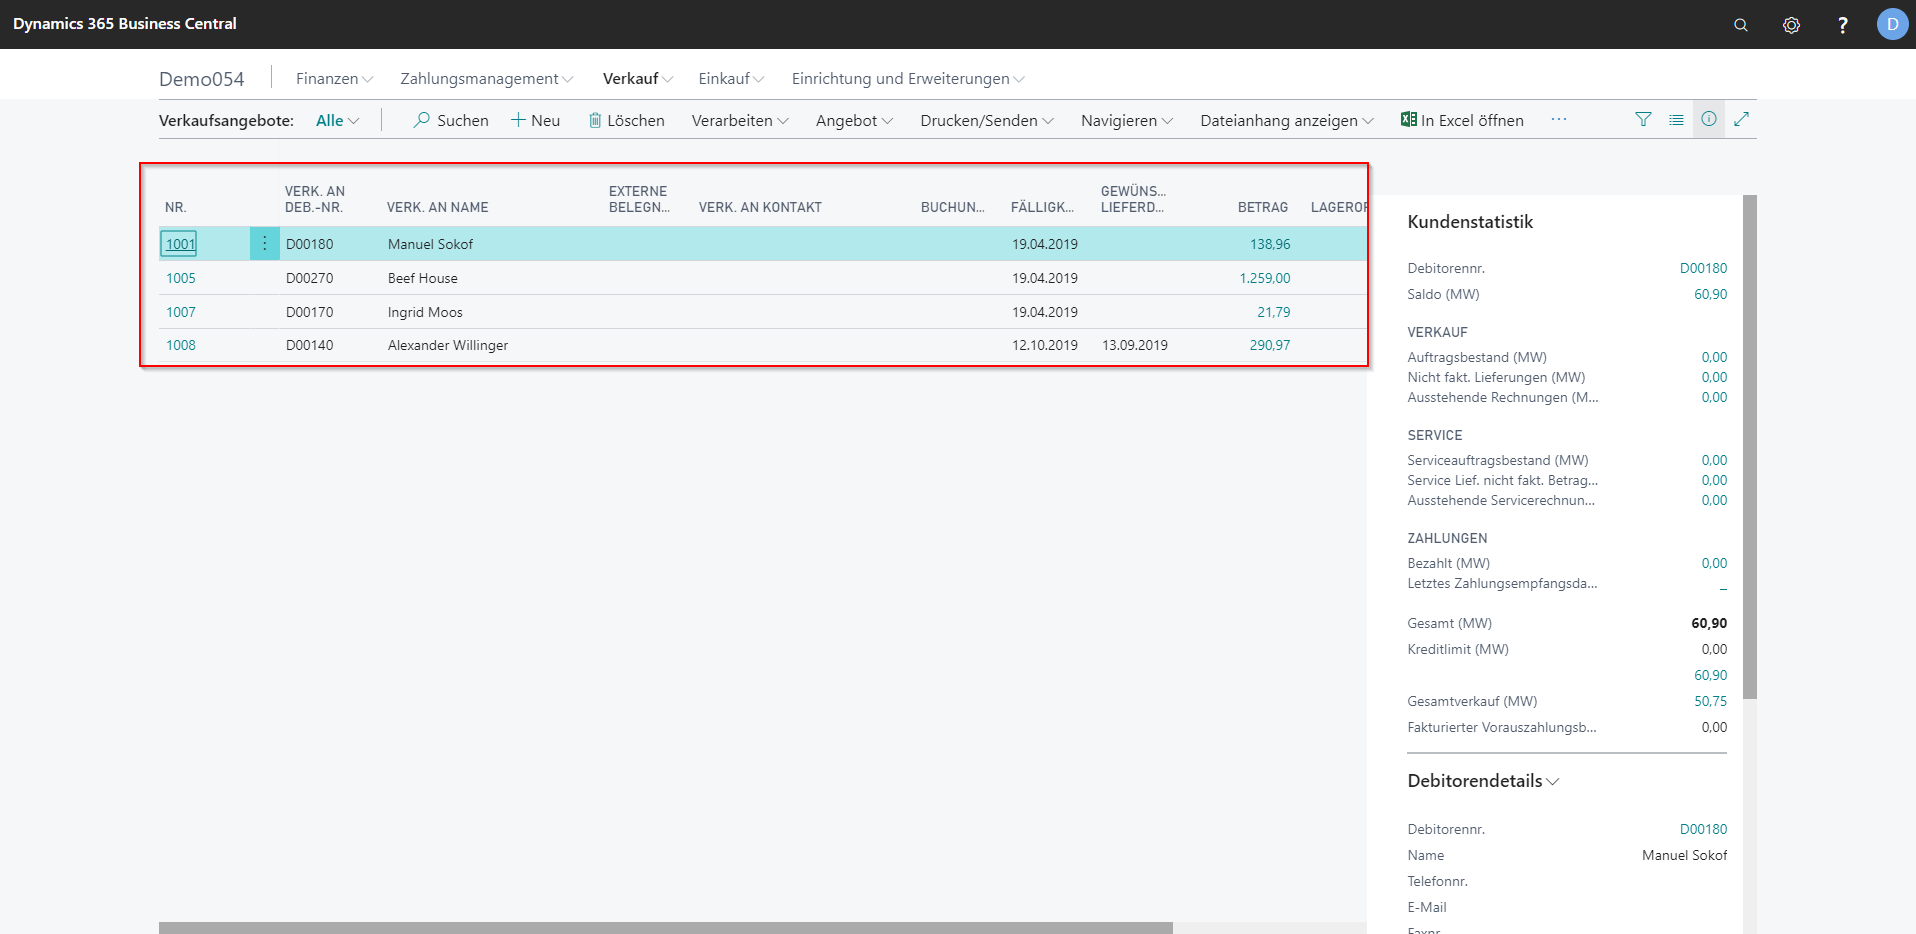The width and height of the screenshot is (1916, 934).
Task: Expand the Verarbeiten menu
Action: [740, 120]
